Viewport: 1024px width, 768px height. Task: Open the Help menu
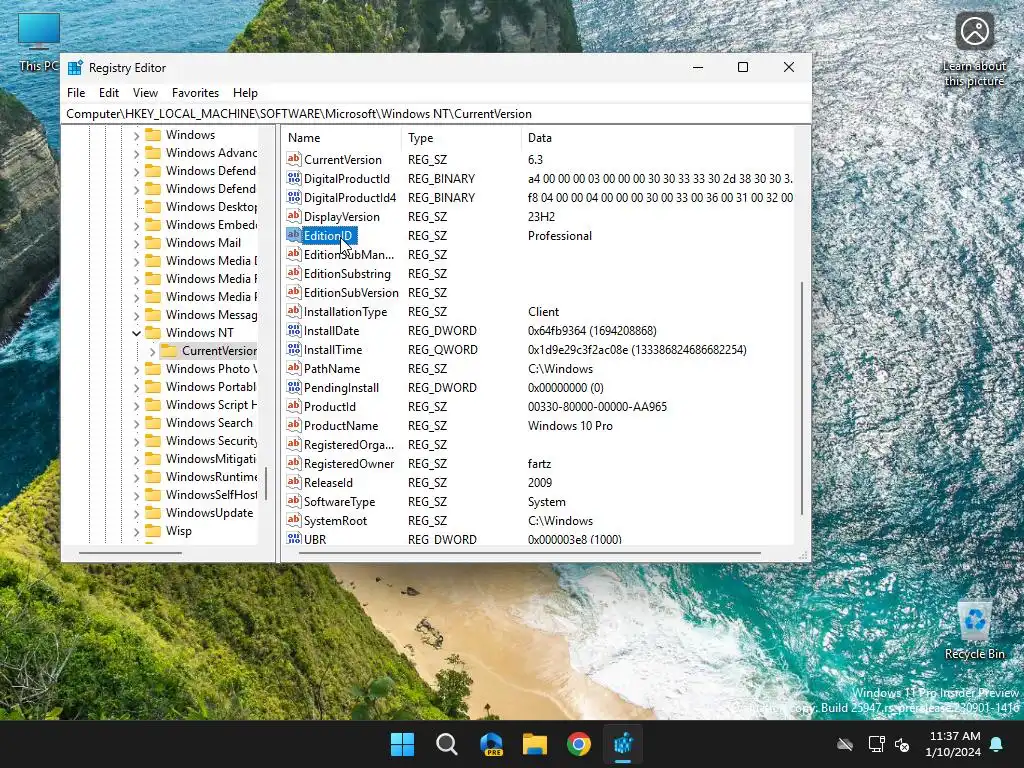click(245, 93)
